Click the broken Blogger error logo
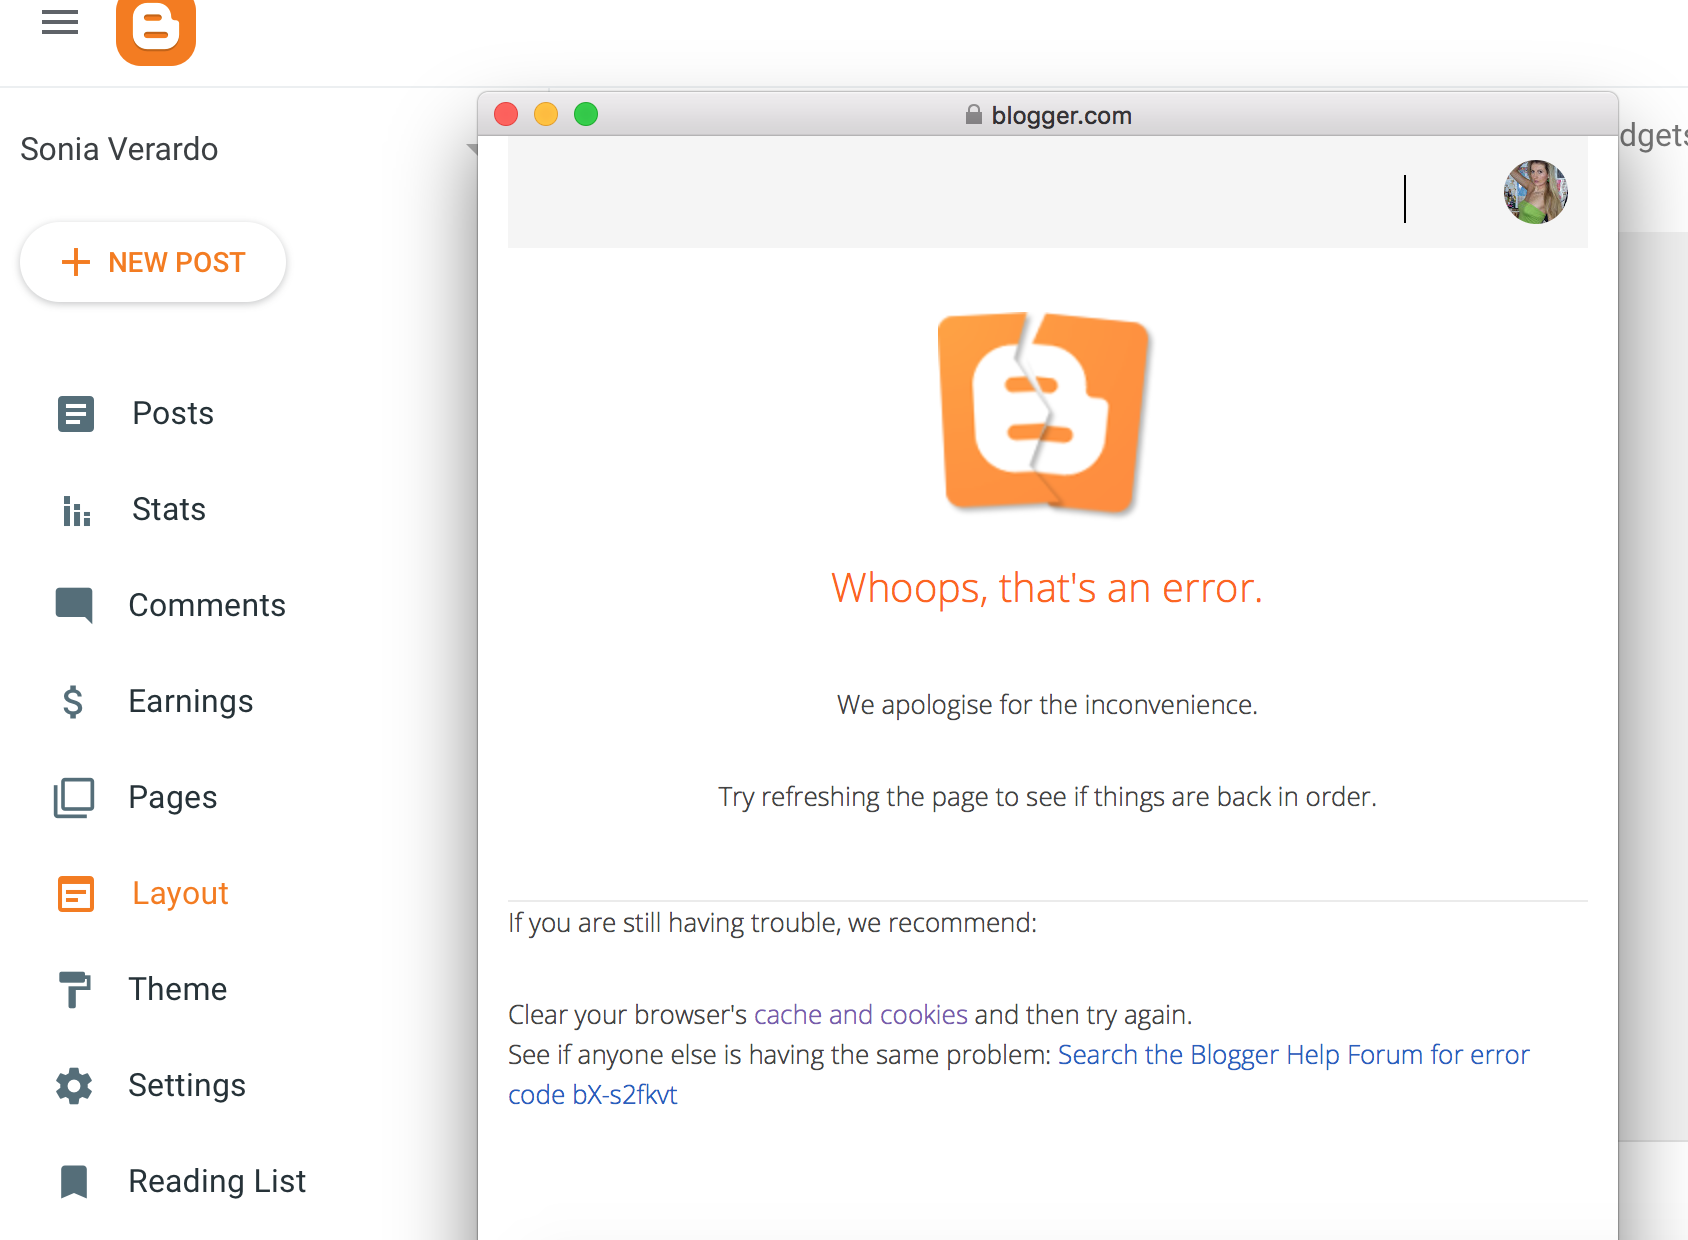This screenshot has width=1688, height=1240. click(x=1045, y=412)
